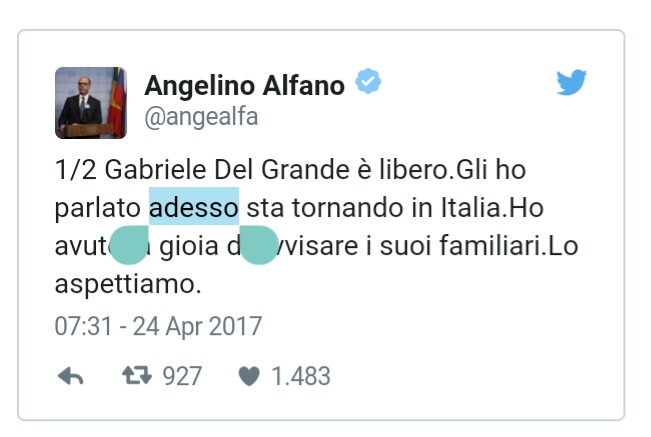Open the Angelino Alfano display name link
This screenshot has width=651, height=437.
[245, 85]
